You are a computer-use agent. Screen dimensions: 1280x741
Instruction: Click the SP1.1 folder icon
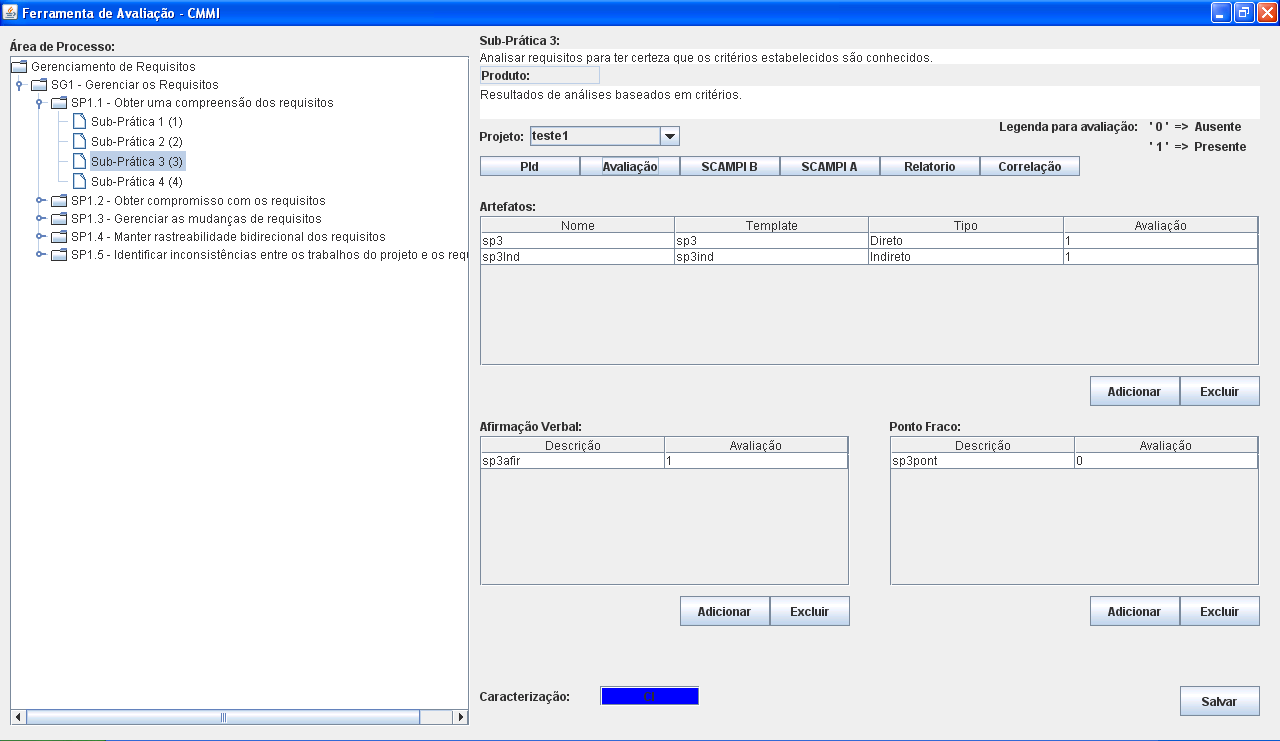[59, 103]
